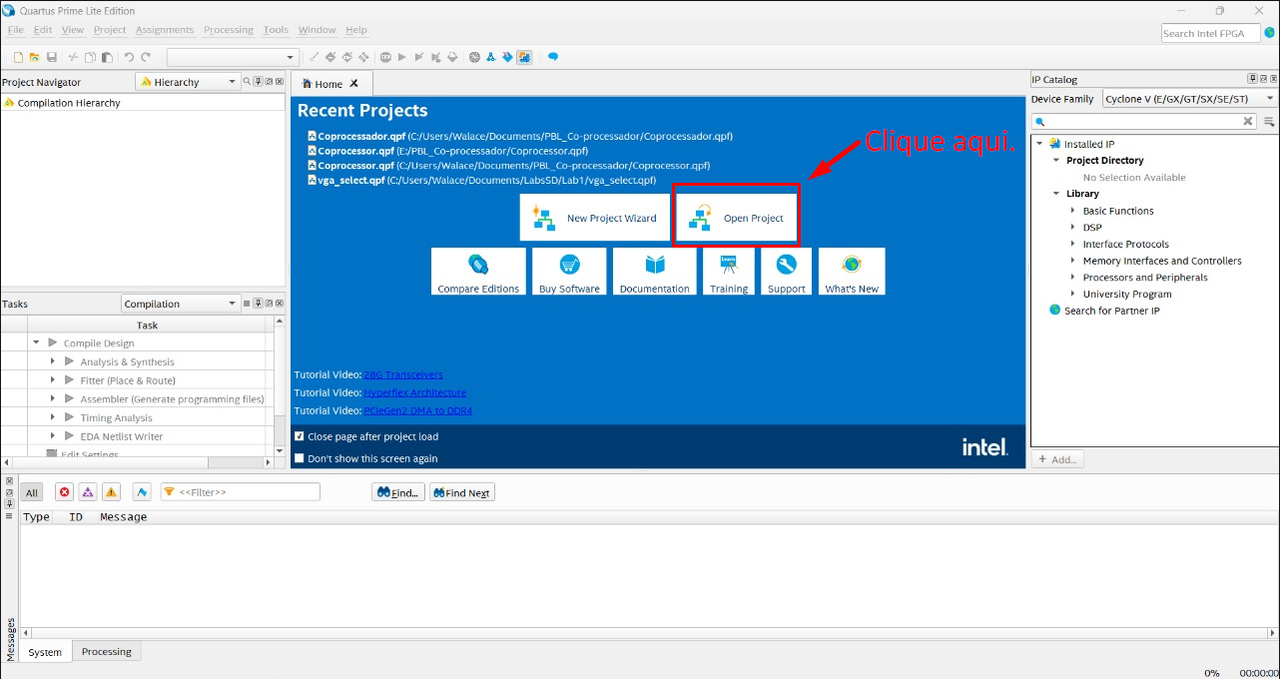The height and width of the screenshot is (679, 1280).
Task: Collapse the Compile Design task
Action: point(36,343)
